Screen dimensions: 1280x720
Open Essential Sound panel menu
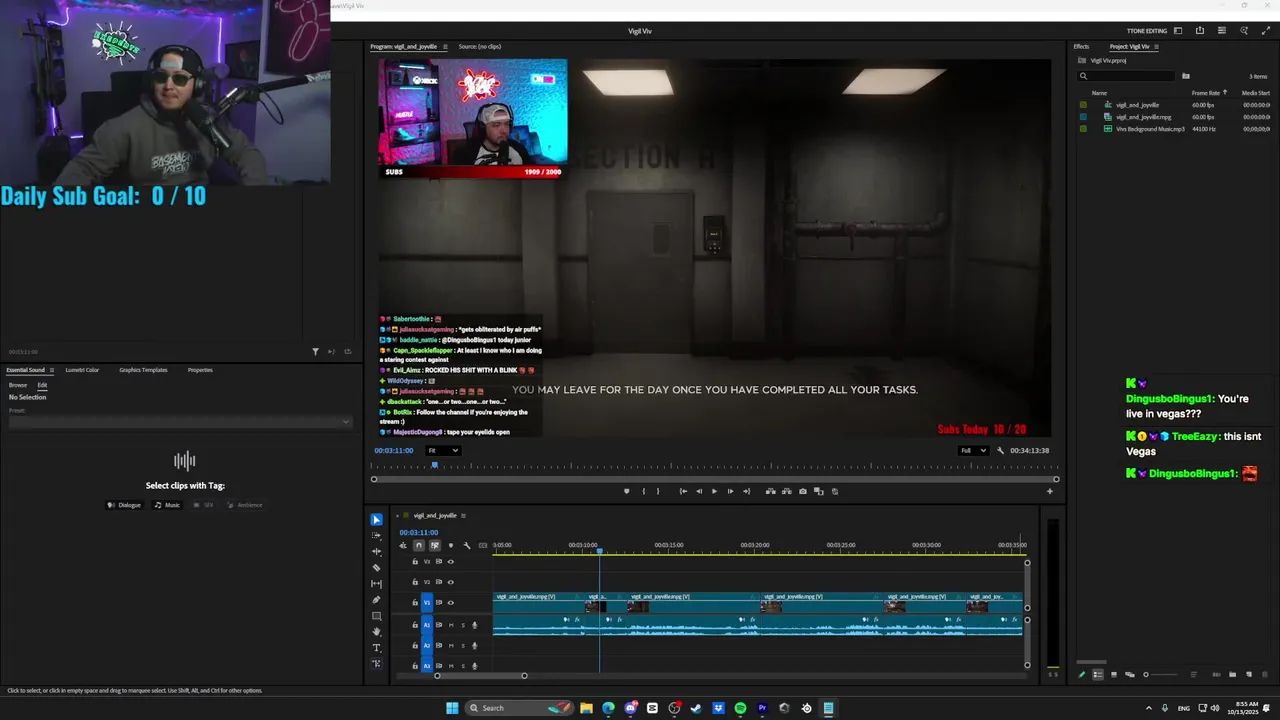click(52, 370)
